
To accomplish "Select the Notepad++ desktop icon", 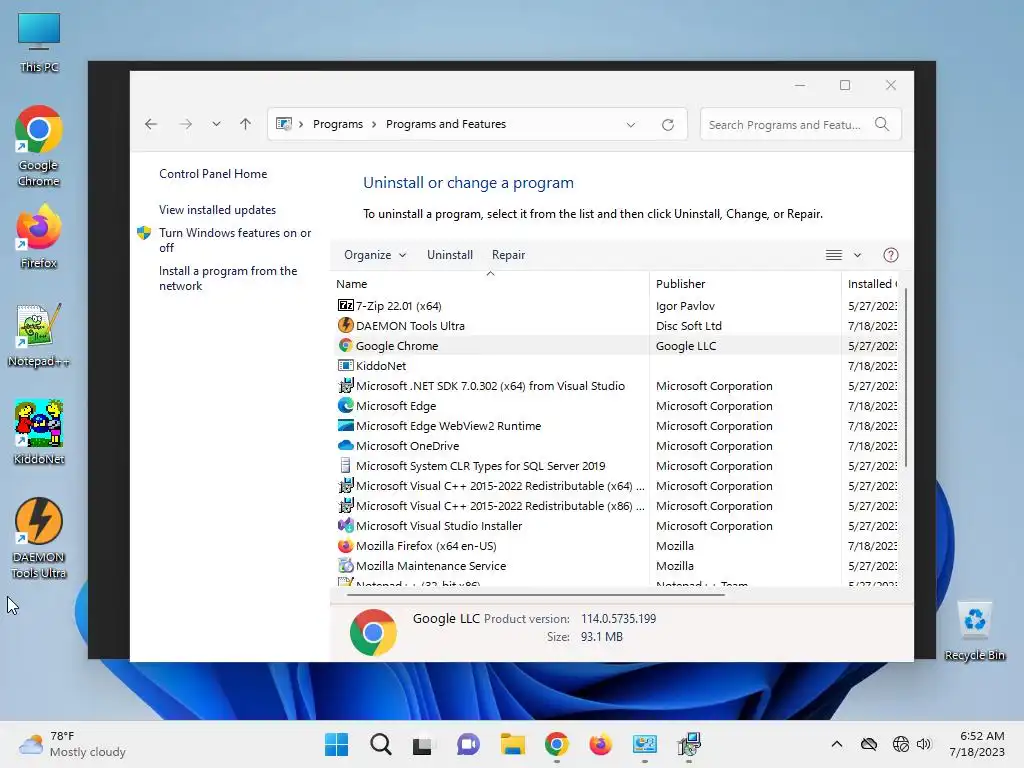I will click(39, 336).
